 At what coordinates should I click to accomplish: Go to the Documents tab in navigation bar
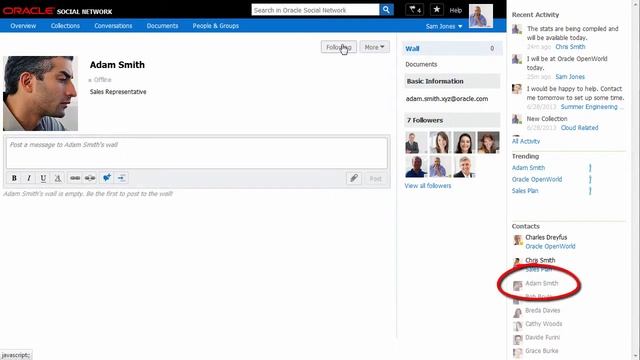coord(162,26)
